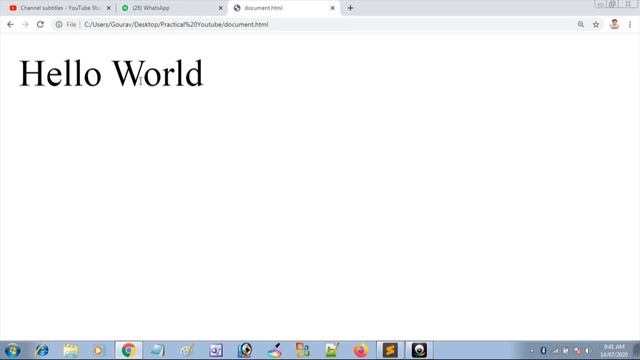640x360 pixels.
Task: Open the Windows Start menu
Action: coord(12,351)
